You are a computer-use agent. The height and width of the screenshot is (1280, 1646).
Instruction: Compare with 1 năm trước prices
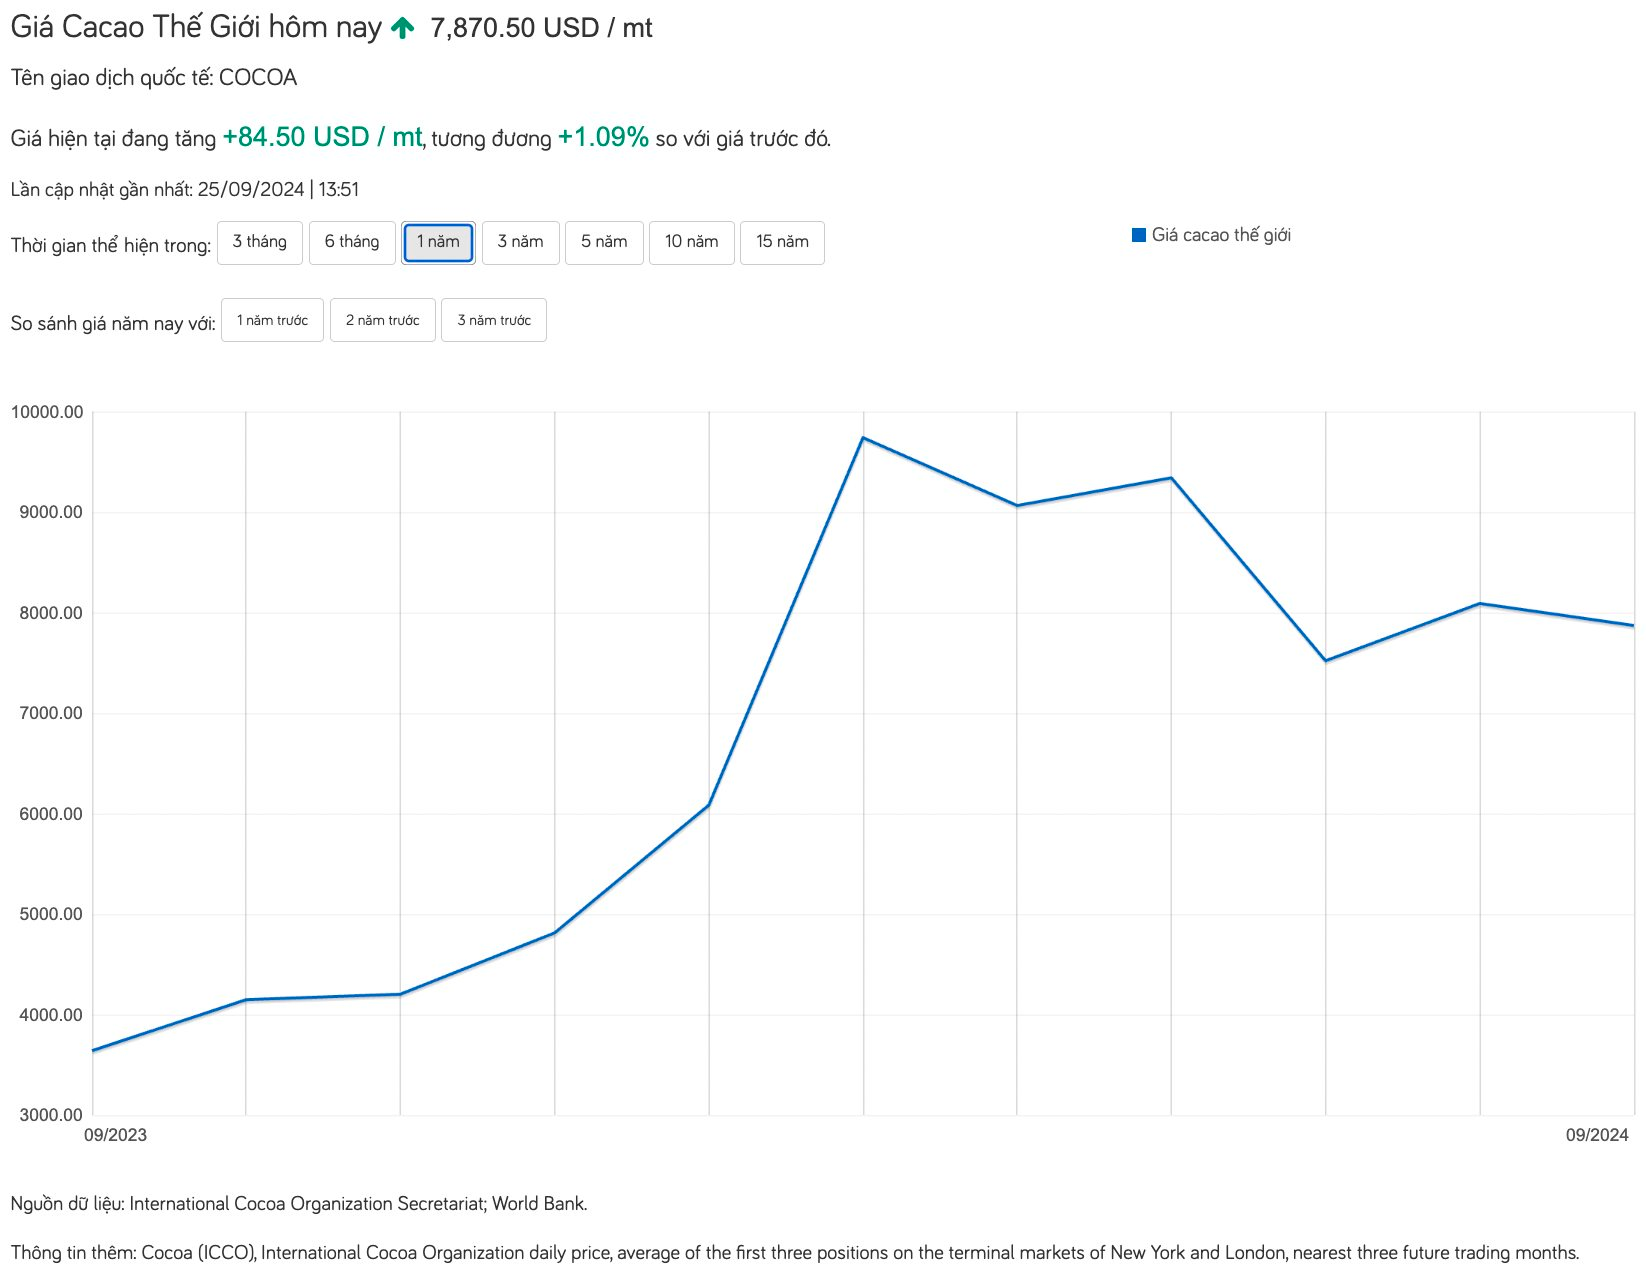tap(272, 320)
